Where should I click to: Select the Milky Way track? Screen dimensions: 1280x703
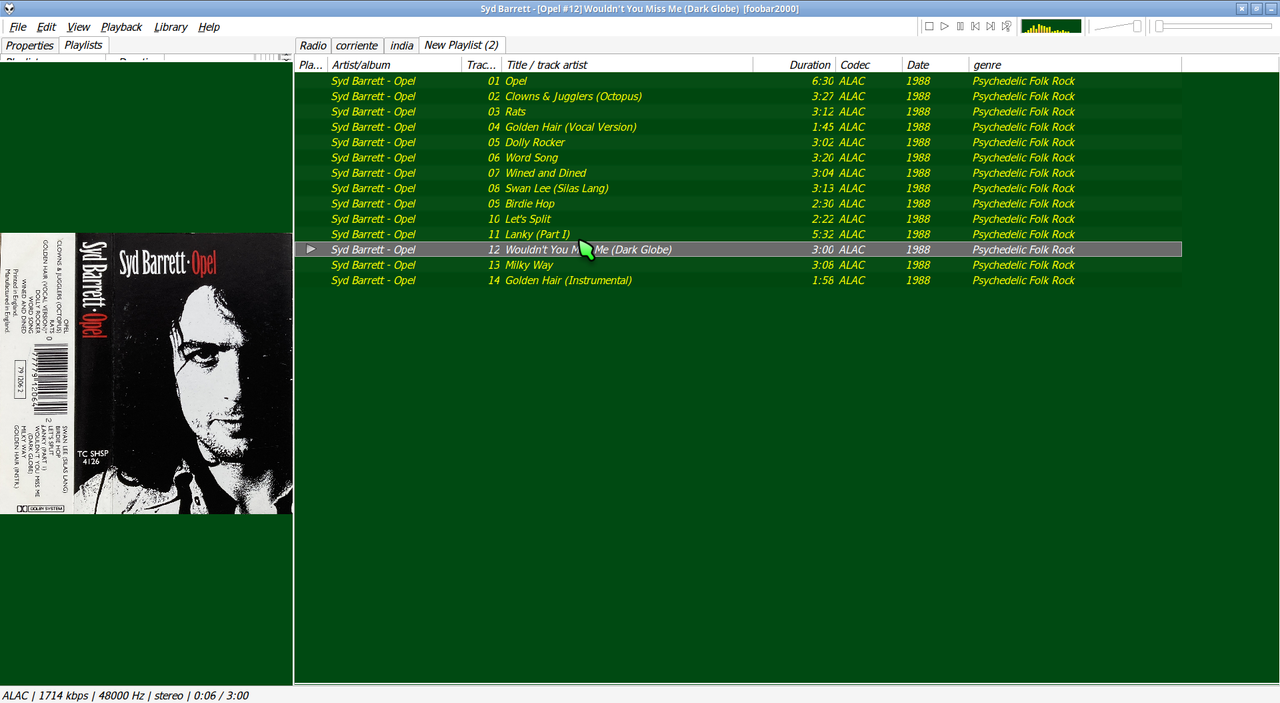pos(738,265)
